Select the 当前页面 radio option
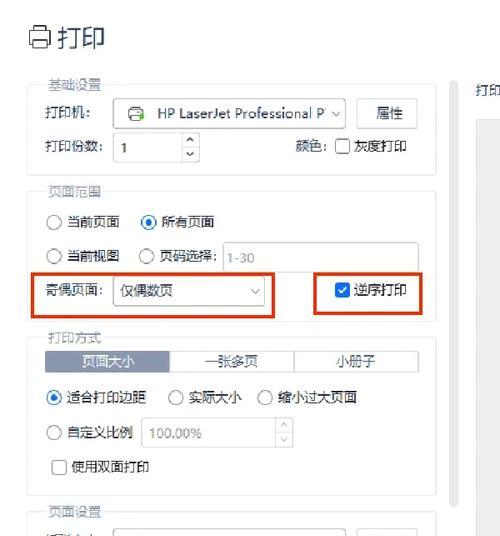The width and height of the screenshot is (500, 536). [x=54, y=223]
